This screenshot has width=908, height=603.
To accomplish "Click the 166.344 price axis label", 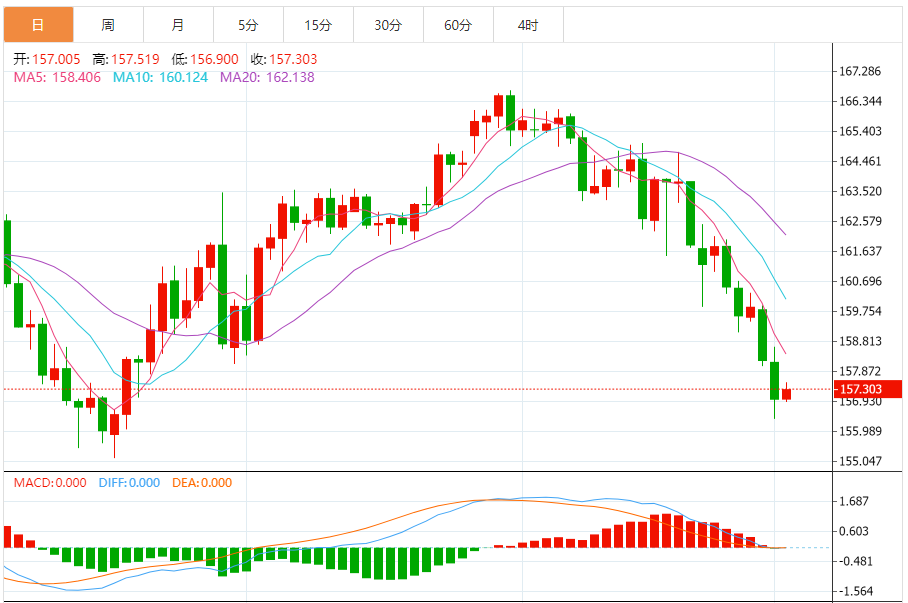I will coord(861,101).
